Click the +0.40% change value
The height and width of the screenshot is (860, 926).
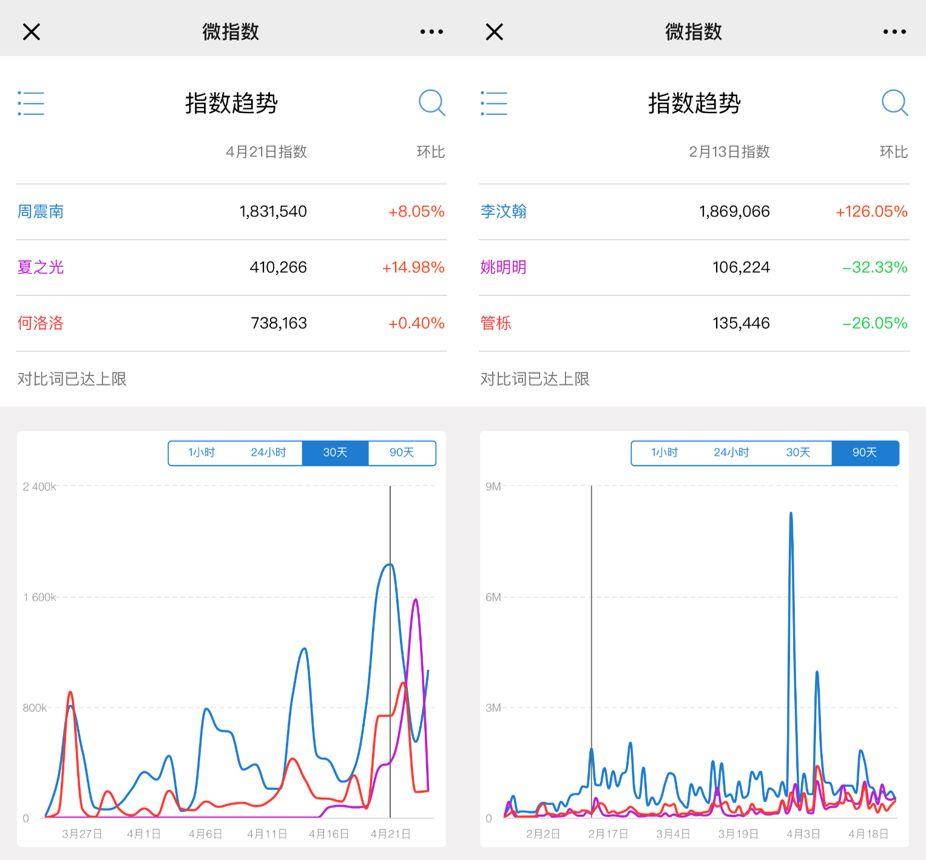click(x=416, y=323)
